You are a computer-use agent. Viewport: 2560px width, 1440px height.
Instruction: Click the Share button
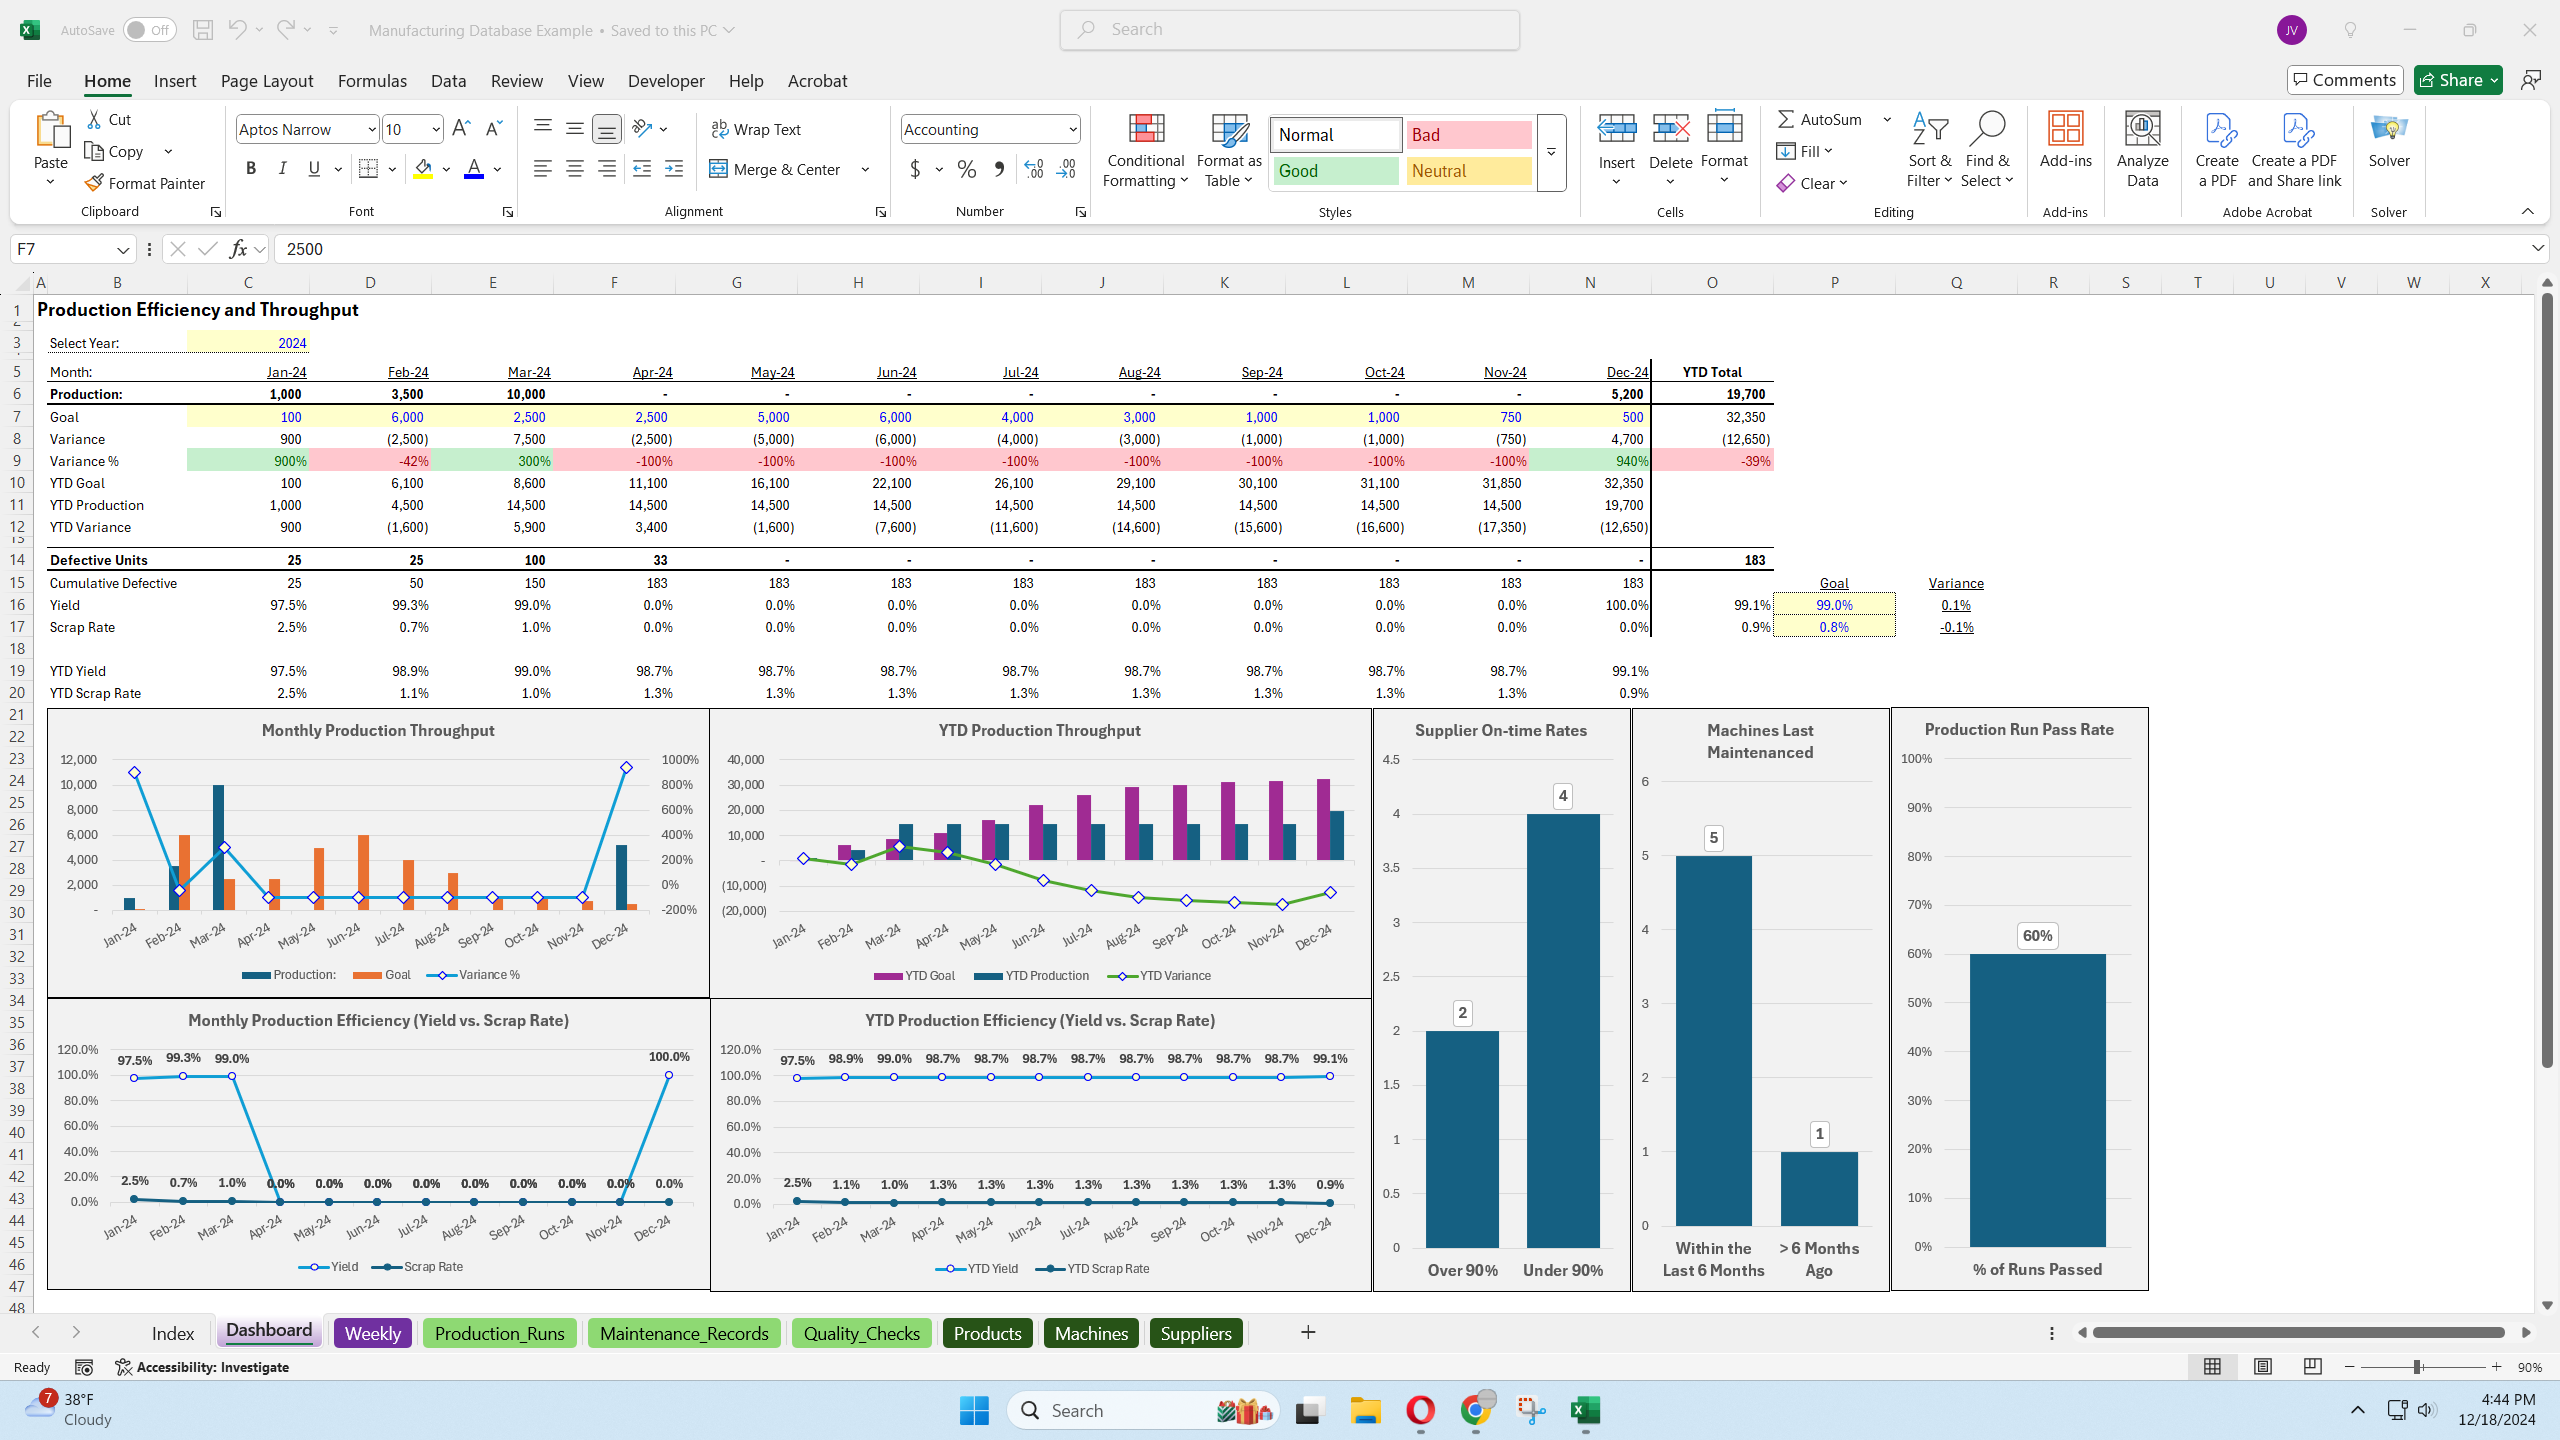2449,80
